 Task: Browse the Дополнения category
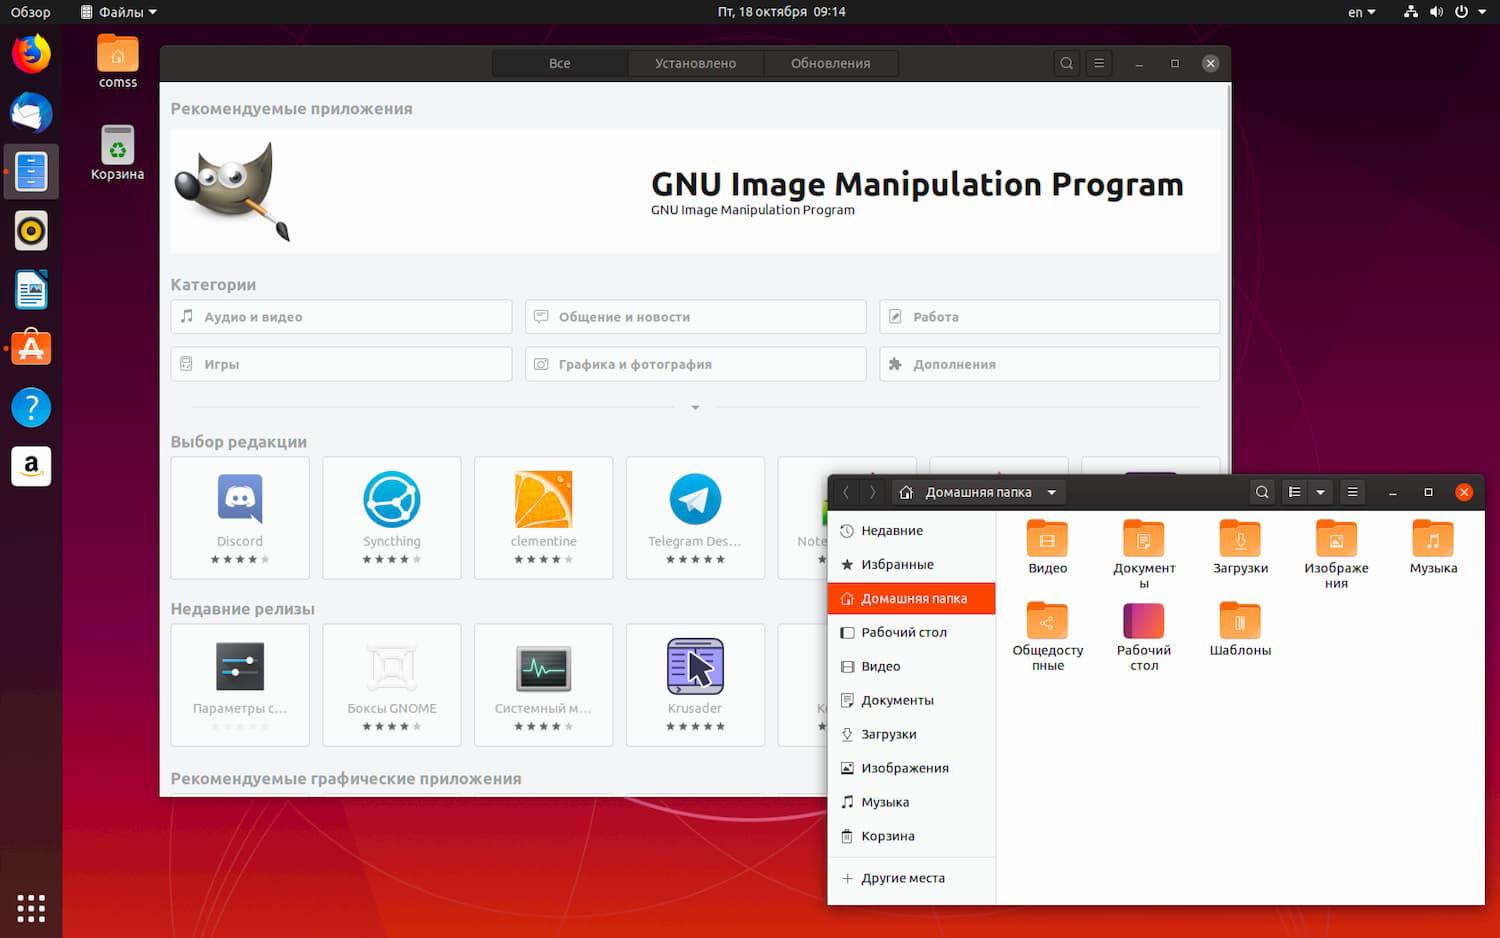click(1050, 364)
